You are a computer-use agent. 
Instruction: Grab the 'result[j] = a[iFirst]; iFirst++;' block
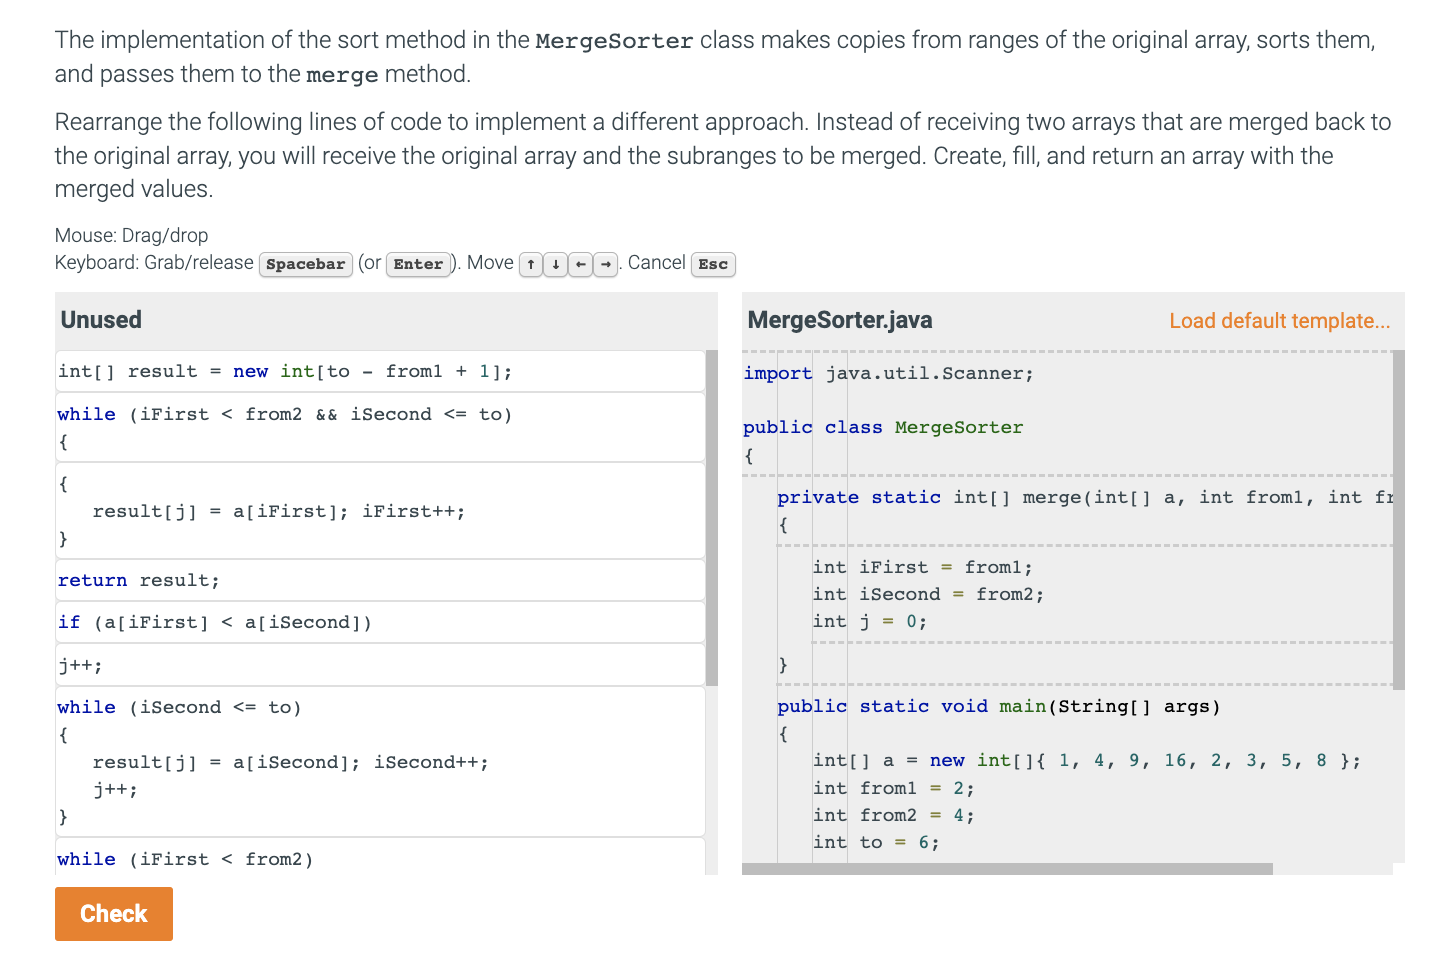(x=381, y=511)
